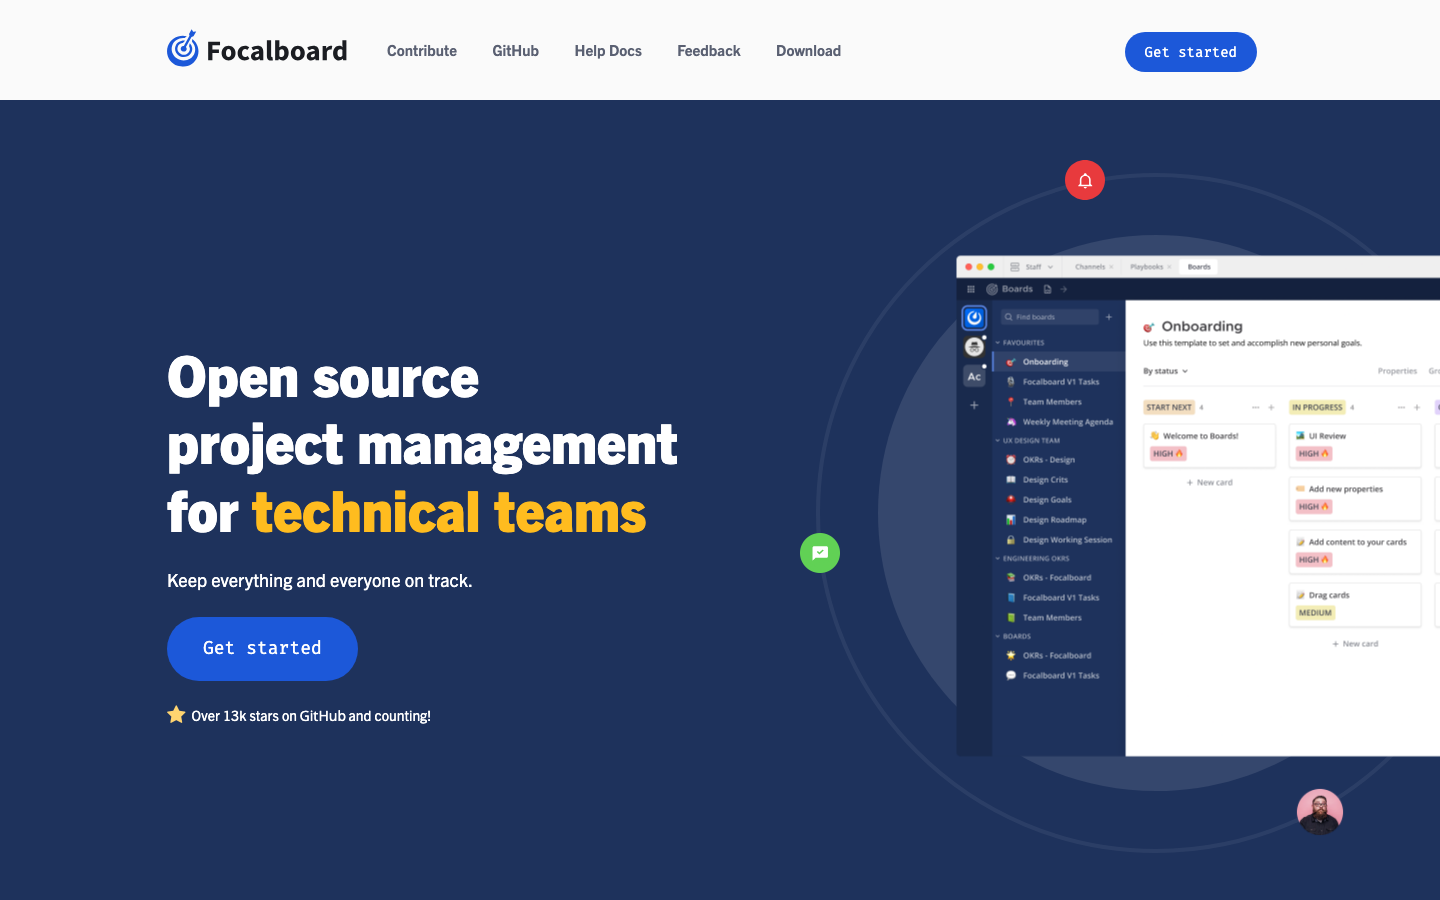
Task: Click the large hero Get started button
Action: (x=262, y=648)
